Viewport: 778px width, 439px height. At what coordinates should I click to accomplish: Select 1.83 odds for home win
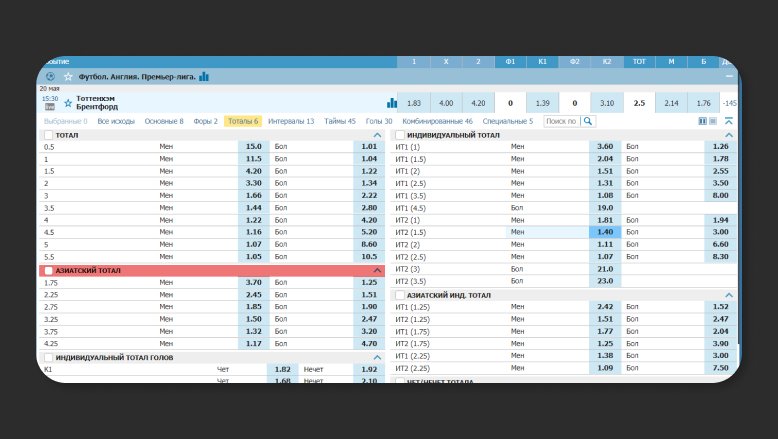(414, 103)
